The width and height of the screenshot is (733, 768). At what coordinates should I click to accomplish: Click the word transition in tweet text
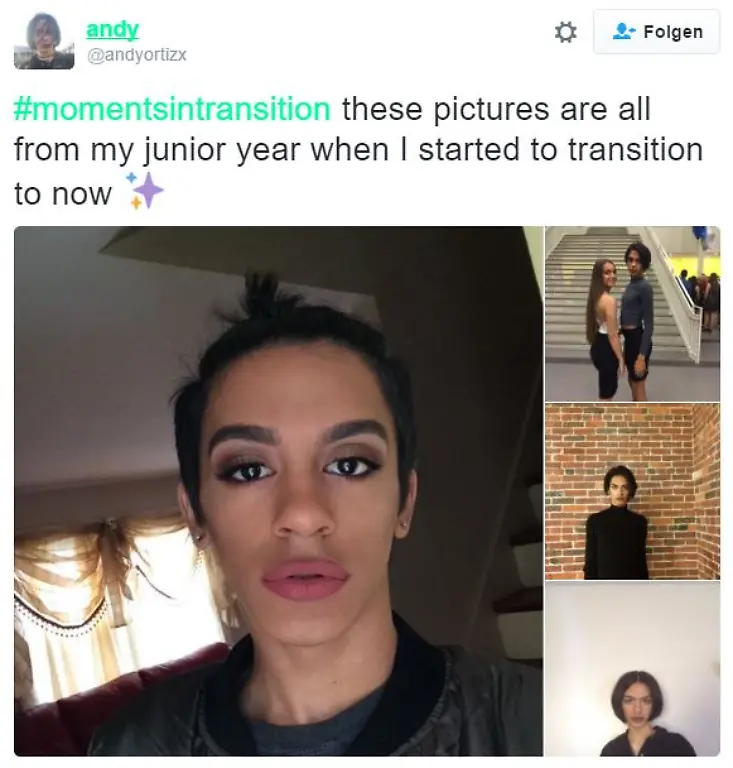click(636, 150)
